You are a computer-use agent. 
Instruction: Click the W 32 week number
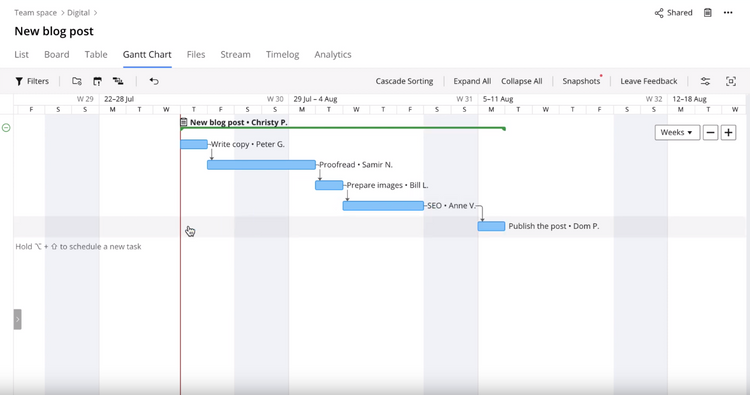pyautogui.click(x=654, y=99)
